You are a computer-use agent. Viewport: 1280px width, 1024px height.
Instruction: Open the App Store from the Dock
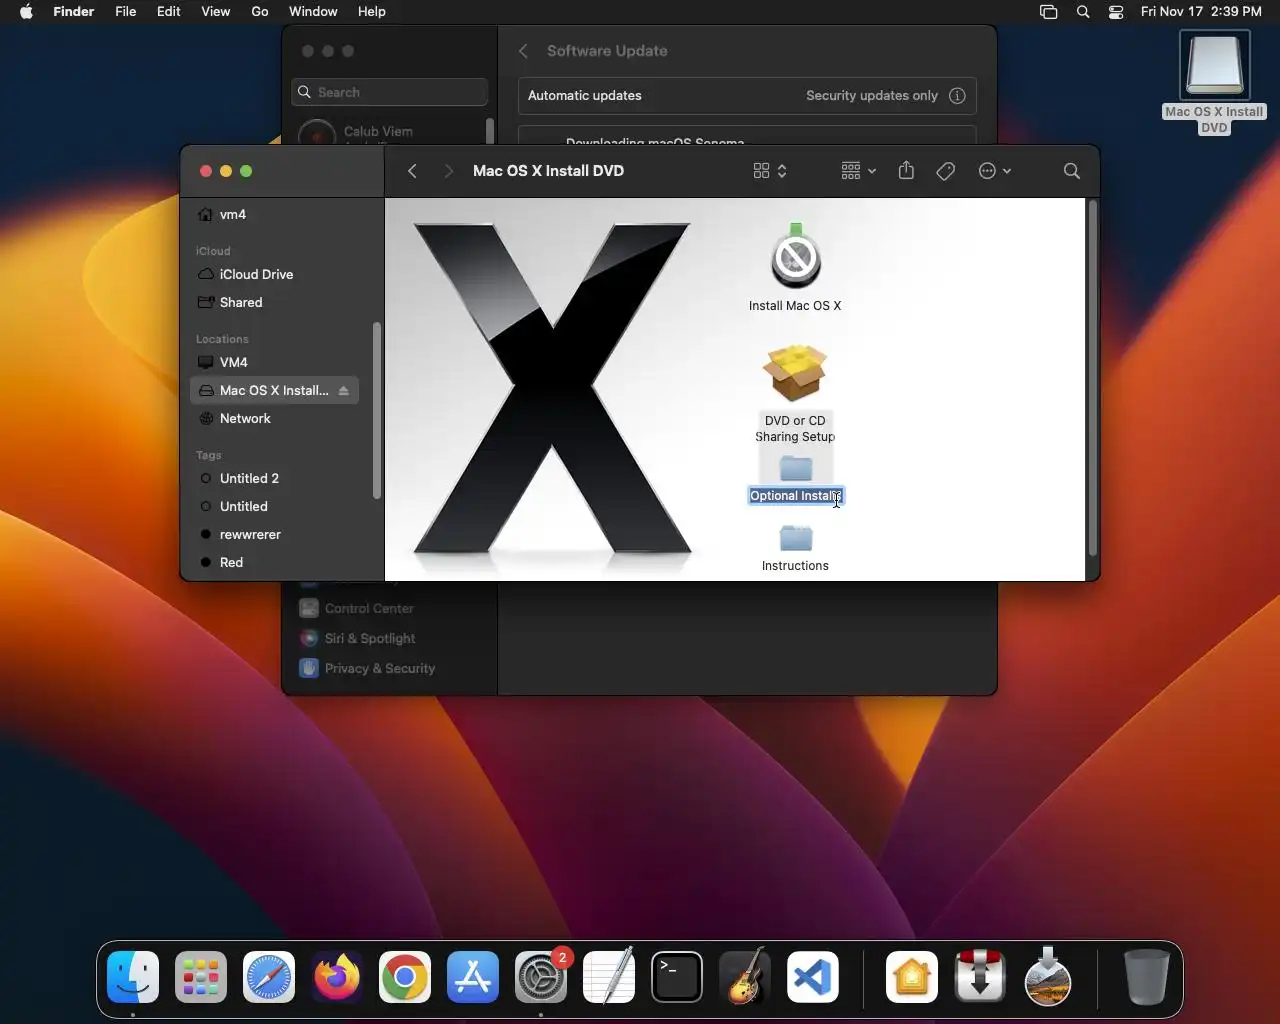tap(473, 977)
